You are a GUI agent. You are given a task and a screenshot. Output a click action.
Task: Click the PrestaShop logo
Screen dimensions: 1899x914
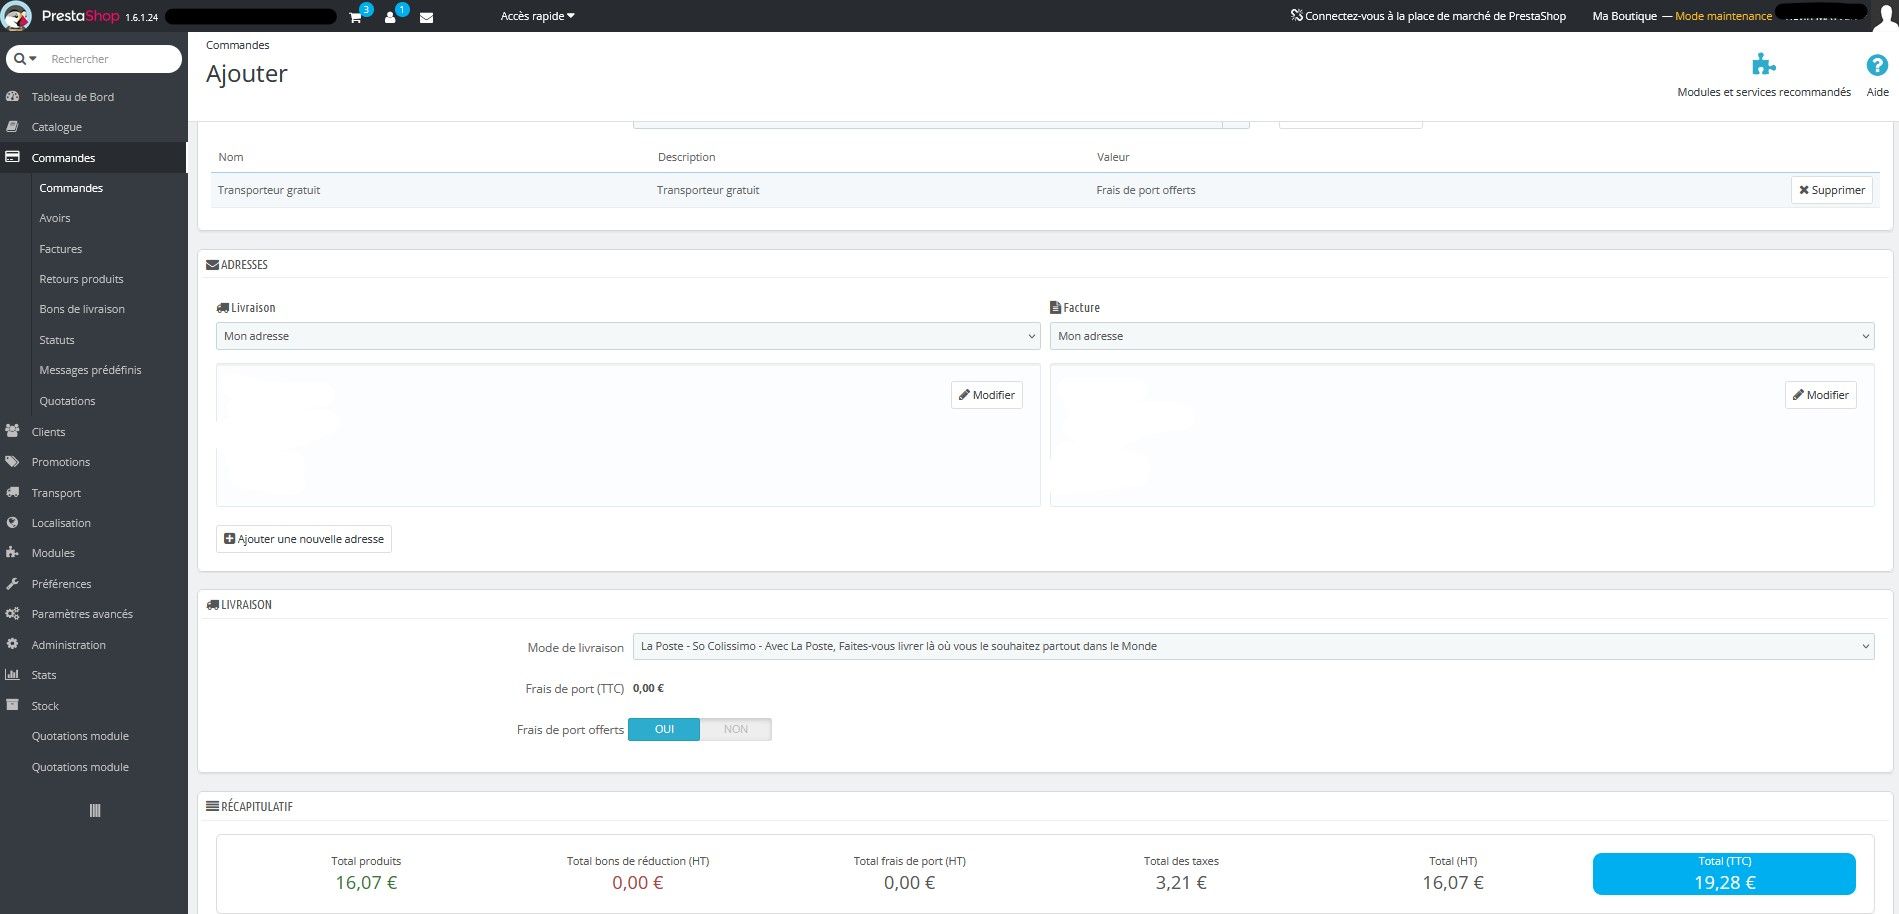click(x=17, y=16)
